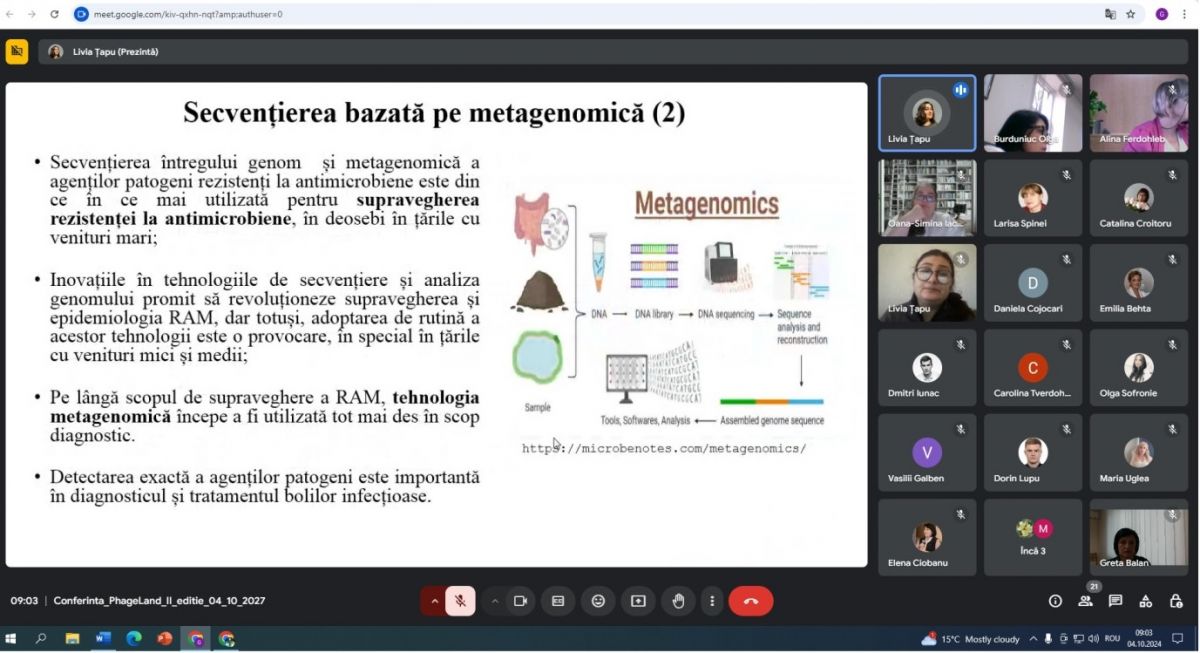
Task: Open chat with everyone panel
Action: tap(1115, 601)
